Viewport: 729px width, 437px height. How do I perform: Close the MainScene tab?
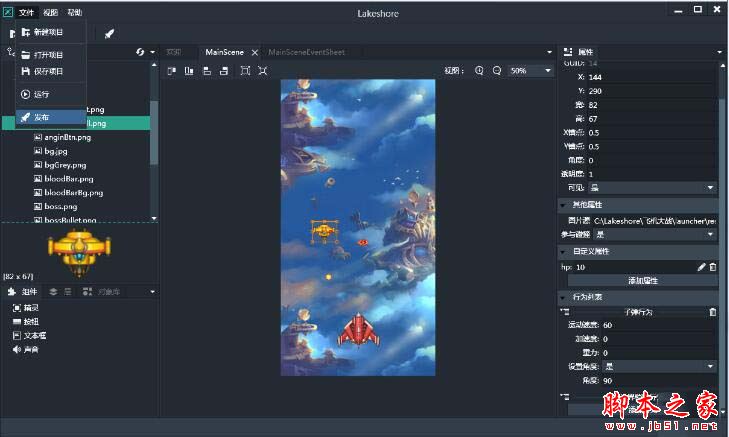coord(255,53)
